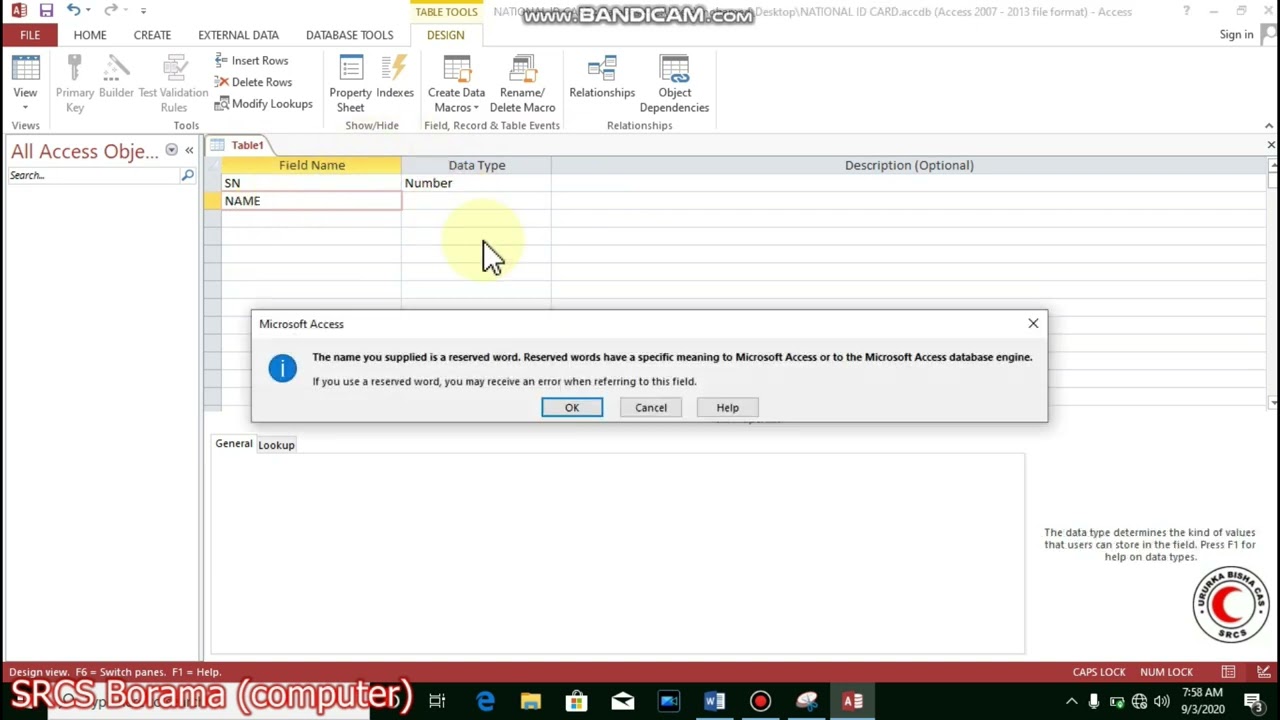This screenshot has height=720, width=1280.
Task: Show hidden tray icons chevron
Action: click(1072, 702)
